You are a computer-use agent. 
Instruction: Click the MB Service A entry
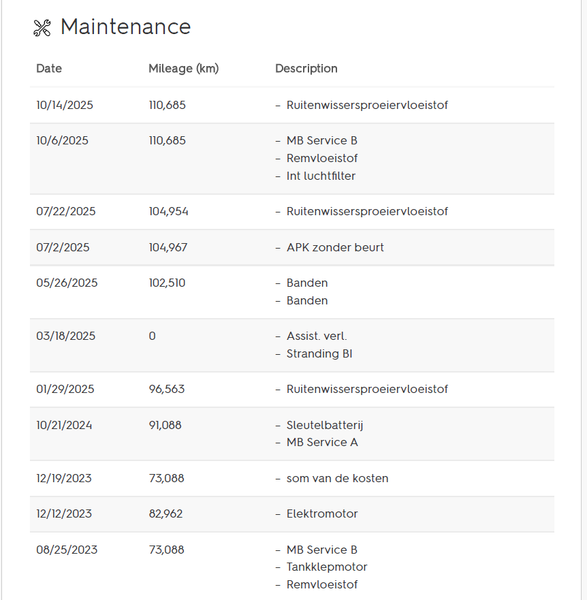tap(322, 442)
